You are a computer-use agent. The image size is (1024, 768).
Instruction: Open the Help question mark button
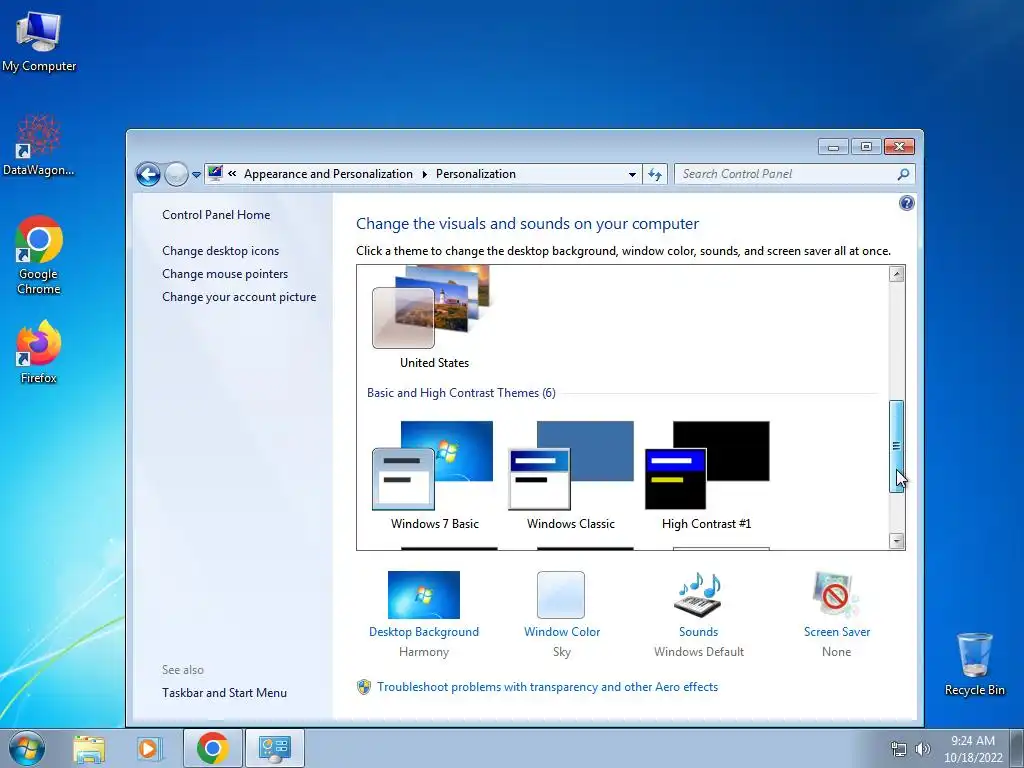[x=906, y=203]
